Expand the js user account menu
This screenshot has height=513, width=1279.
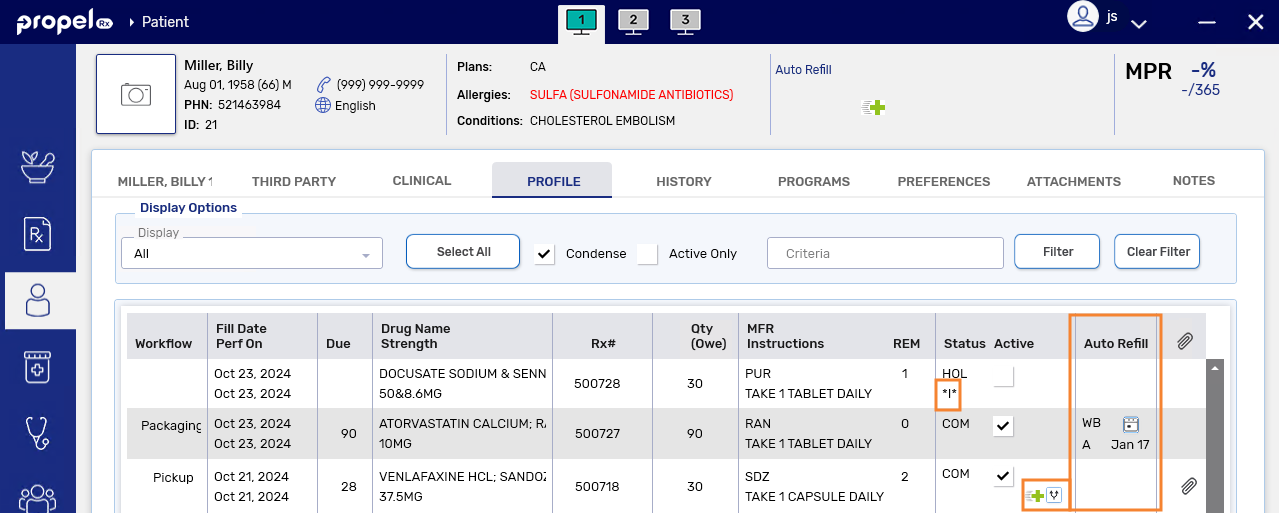coord(1138,22)
